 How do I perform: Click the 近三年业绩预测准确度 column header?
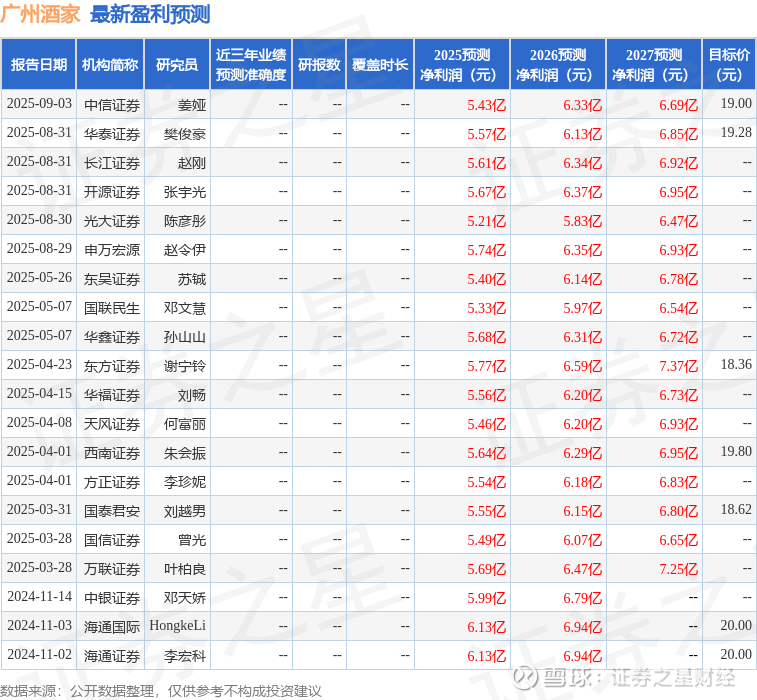pyautogui.click(x=251, y=65)
